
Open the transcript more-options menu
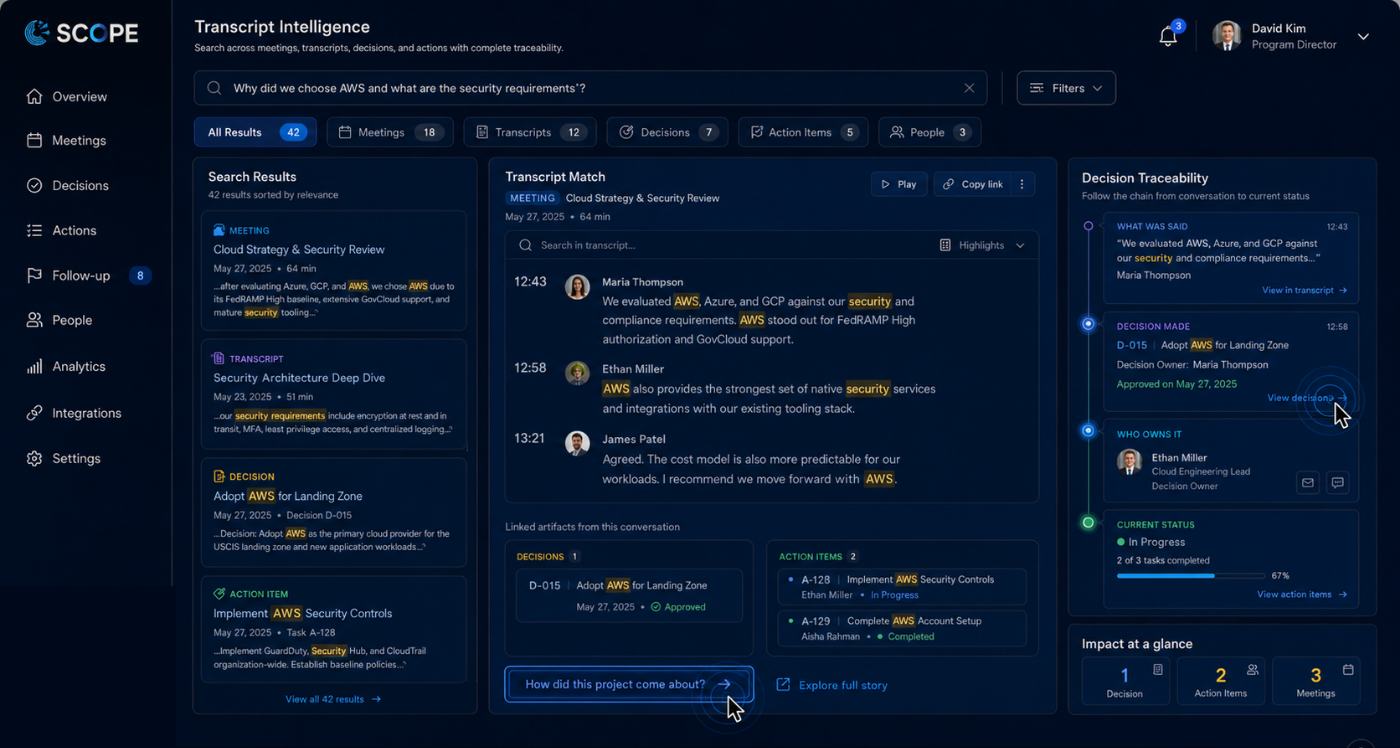click(1022, 184)
